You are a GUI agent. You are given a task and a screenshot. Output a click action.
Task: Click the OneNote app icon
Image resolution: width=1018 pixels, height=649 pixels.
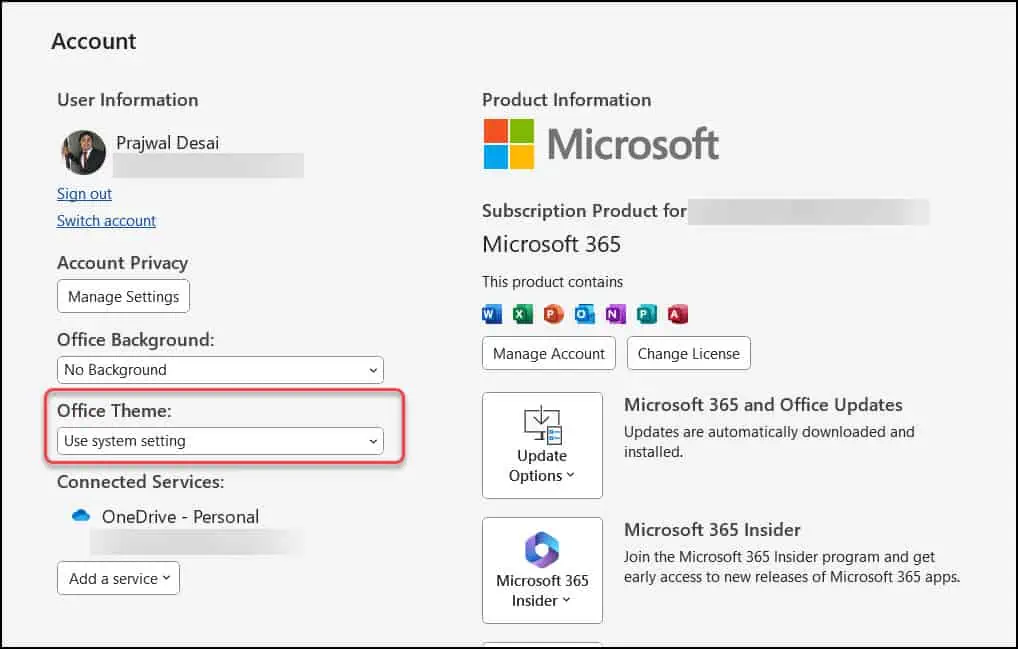(x=615, y=314)
